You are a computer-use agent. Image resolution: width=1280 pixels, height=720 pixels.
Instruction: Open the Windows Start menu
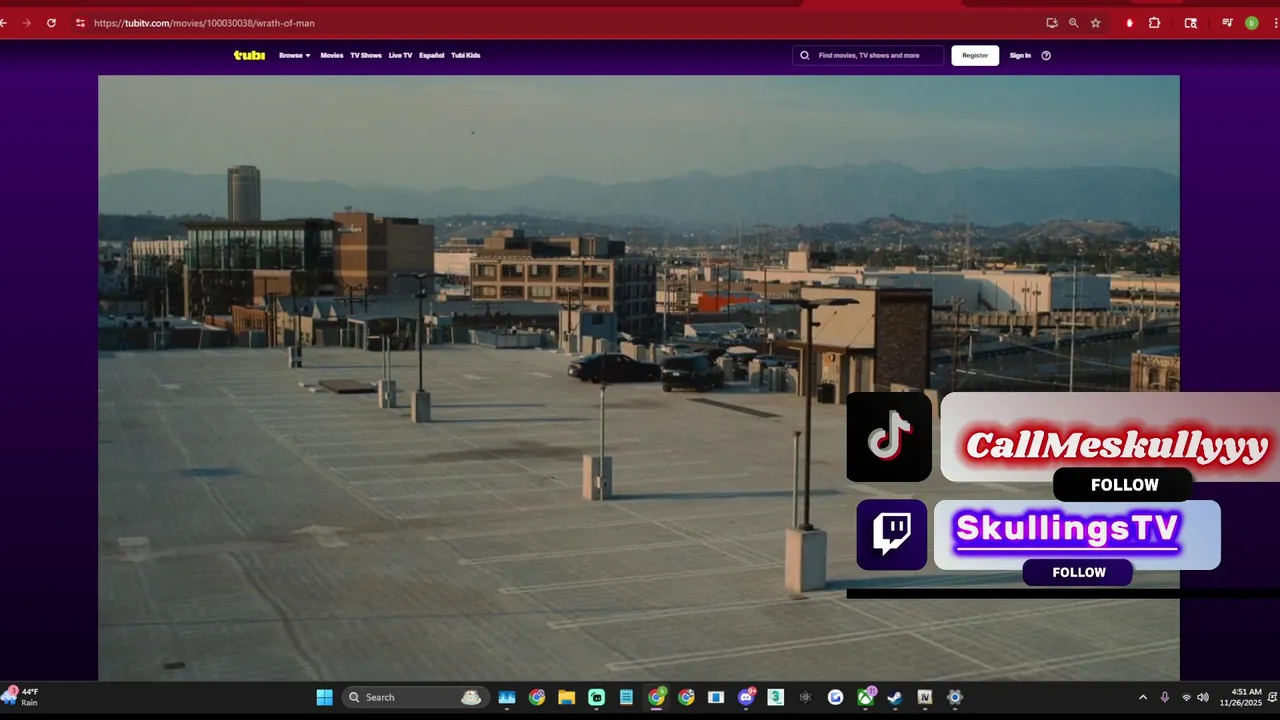pyautogui.click(x=325, y=697)
